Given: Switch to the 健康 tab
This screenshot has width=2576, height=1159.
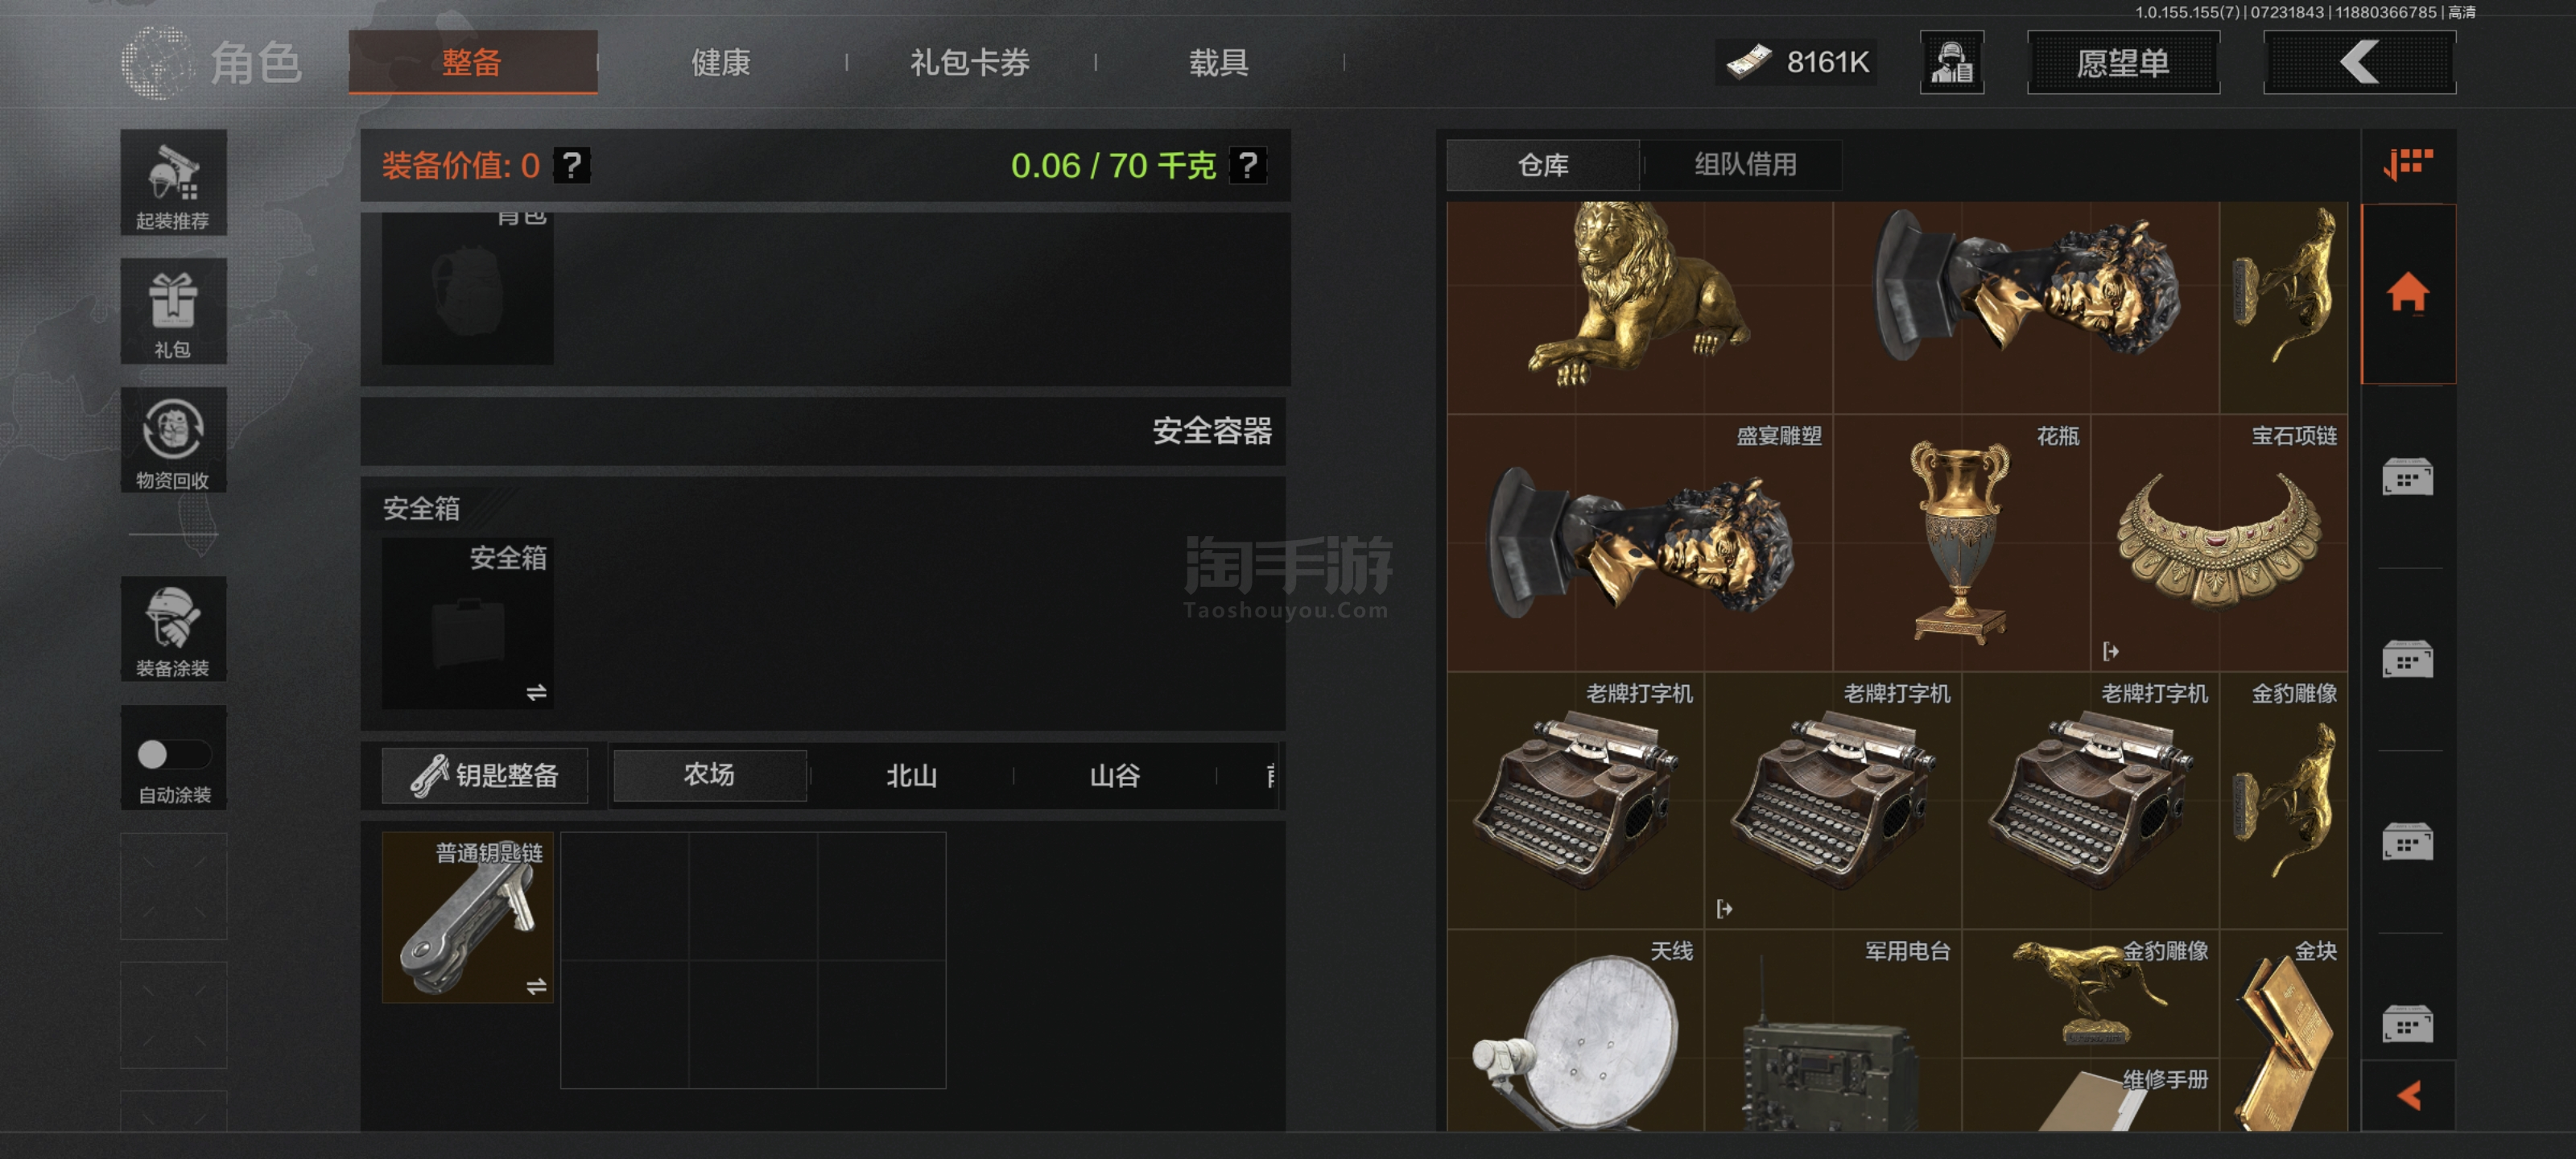Looking at the screenshot, I should (721, 62).
